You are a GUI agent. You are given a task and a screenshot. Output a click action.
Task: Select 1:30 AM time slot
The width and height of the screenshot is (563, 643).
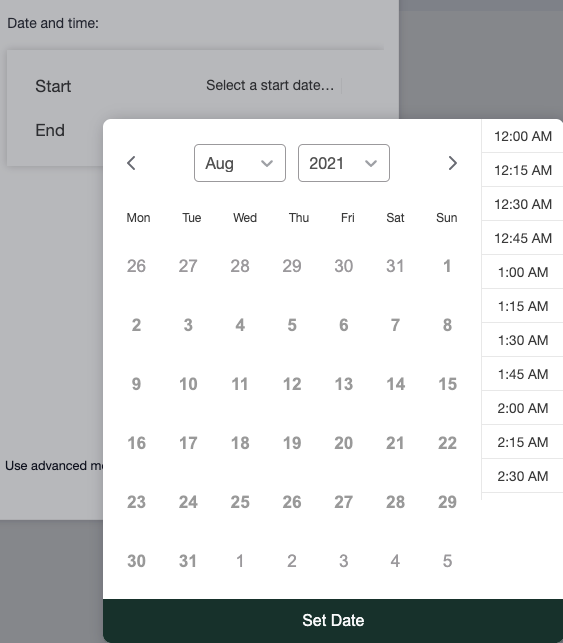522,340
